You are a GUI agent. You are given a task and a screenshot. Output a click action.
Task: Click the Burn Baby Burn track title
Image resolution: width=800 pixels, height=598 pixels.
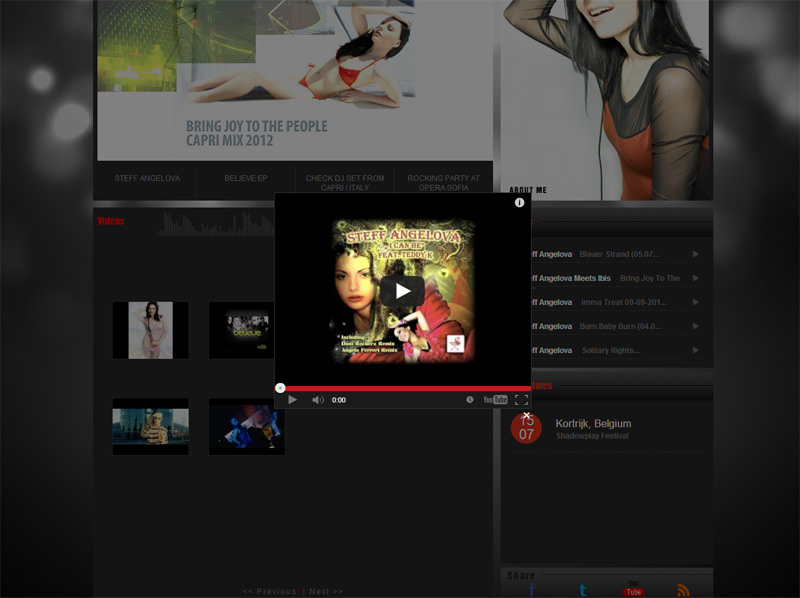click(x=620, y=326)
